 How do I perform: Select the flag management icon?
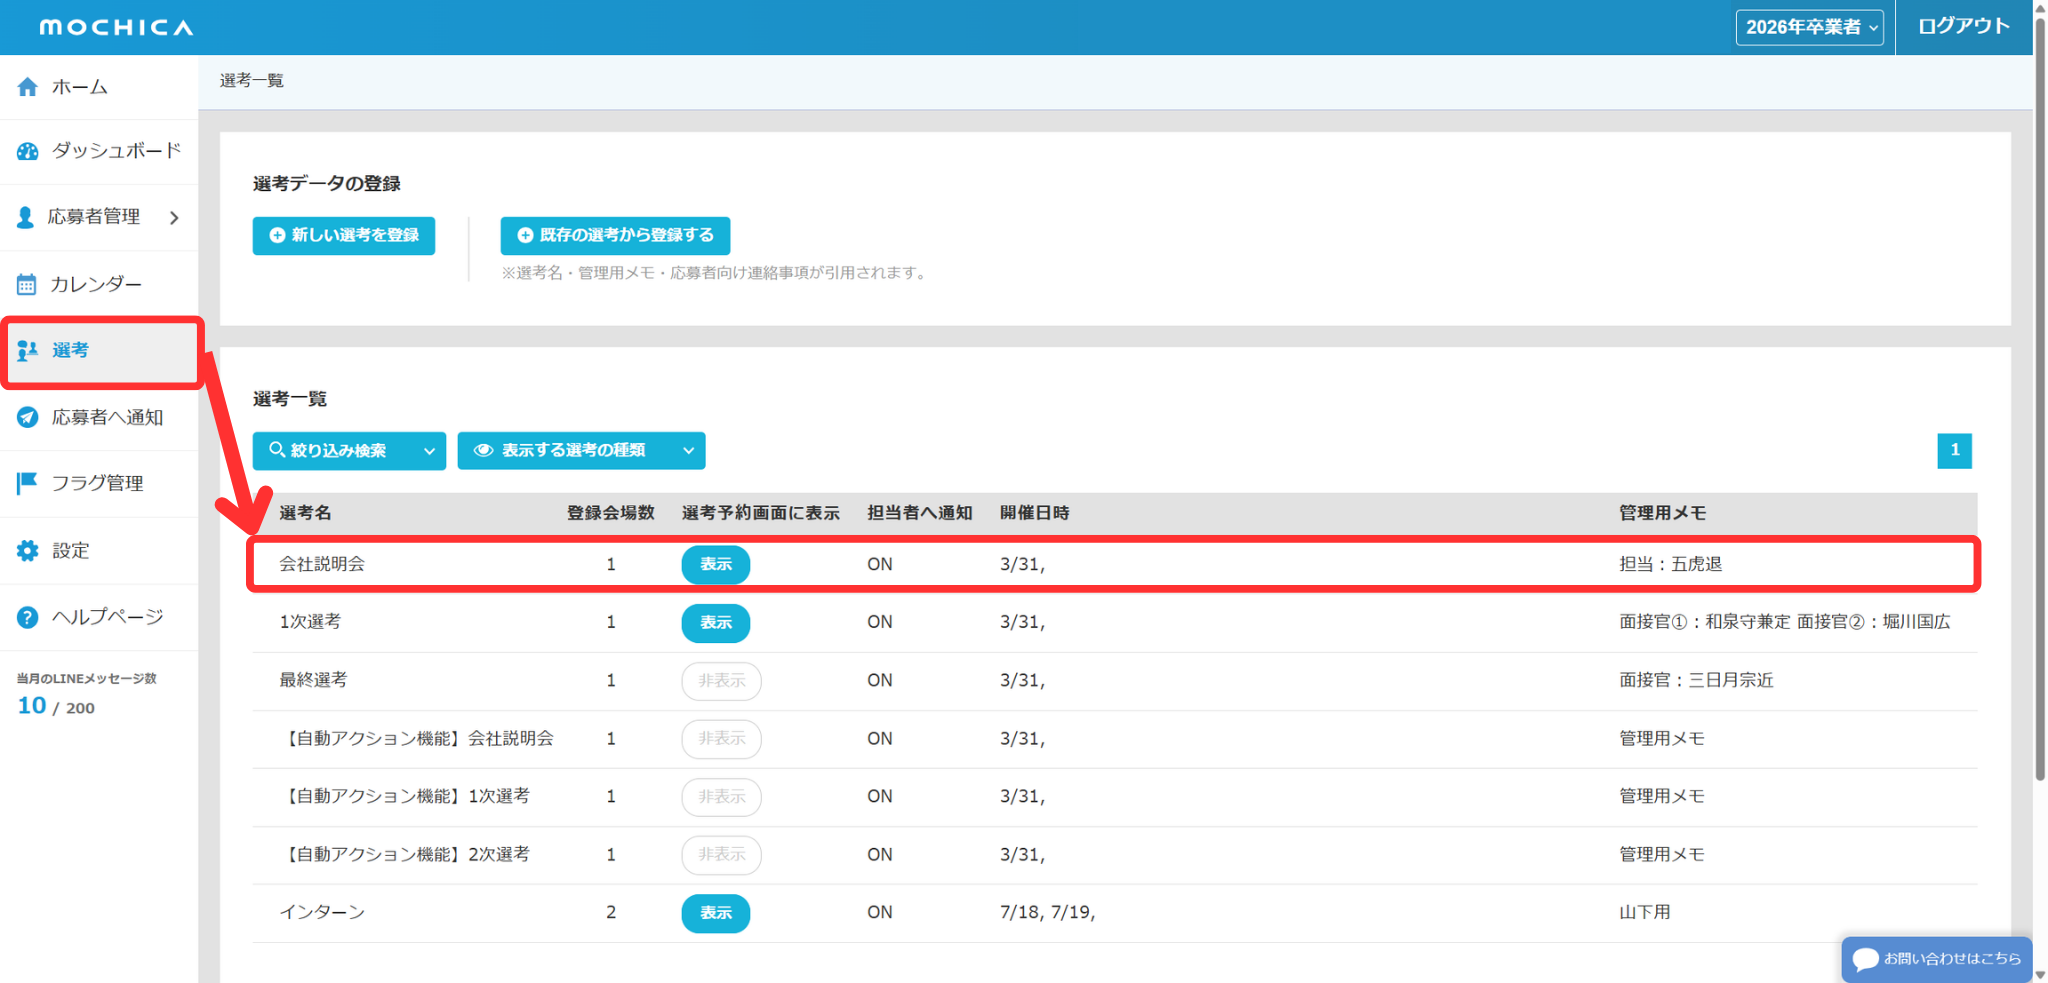click(27, 484)
